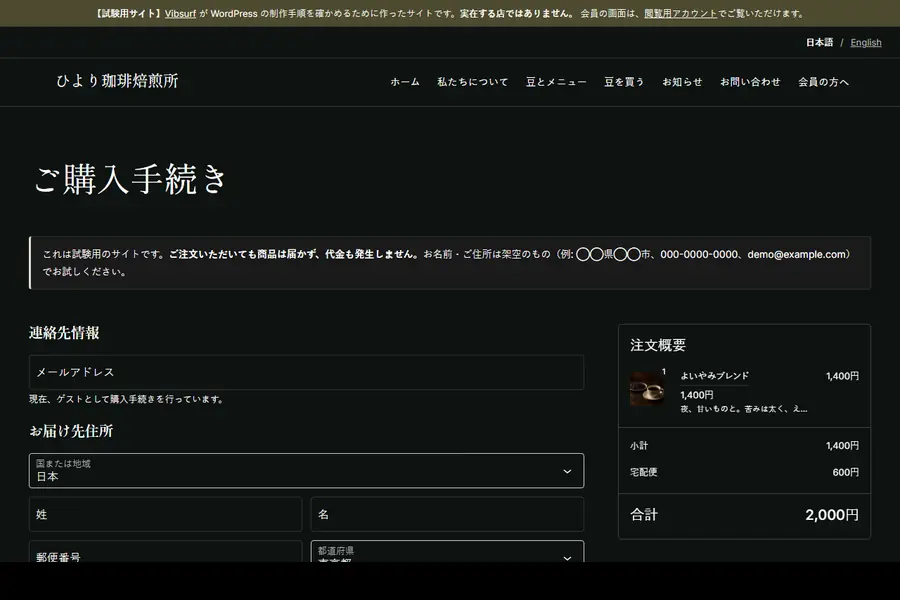This screenshot has width=900, height=600.
Task: Click the よいやみブレンド product name
Action: coord(715,376)
